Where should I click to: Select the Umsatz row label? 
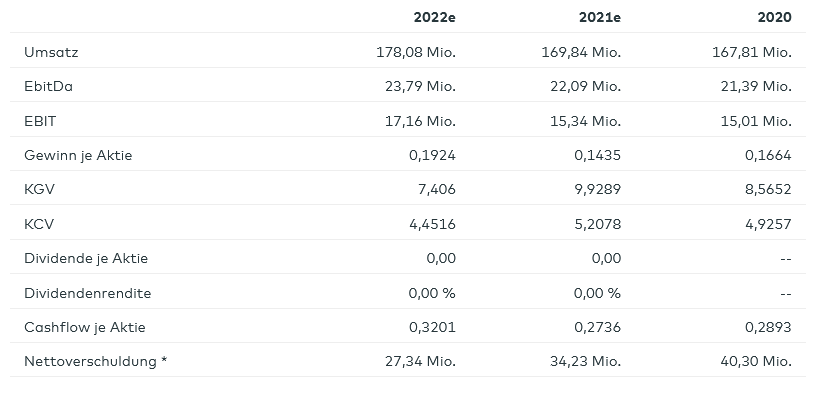51,52
